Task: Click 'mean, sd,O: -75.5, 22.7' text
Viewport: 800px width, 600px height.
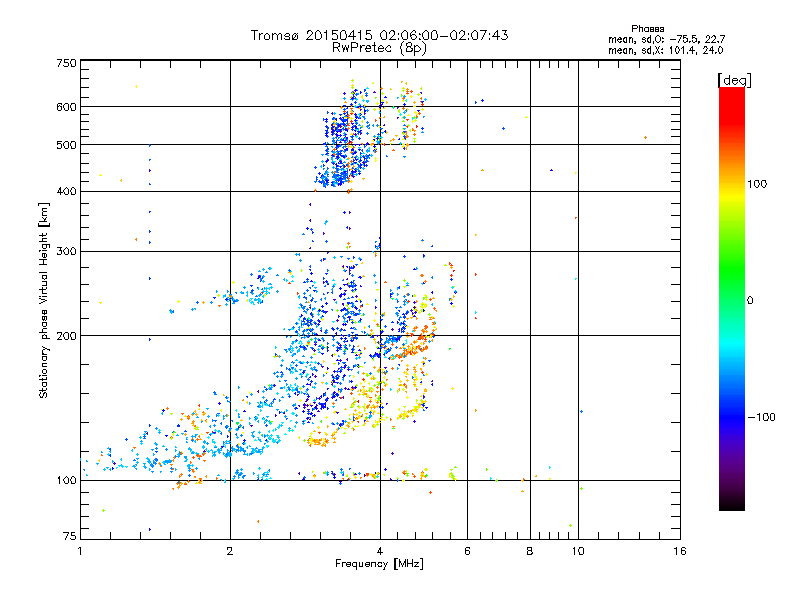Action: click(x=666, y=39)
